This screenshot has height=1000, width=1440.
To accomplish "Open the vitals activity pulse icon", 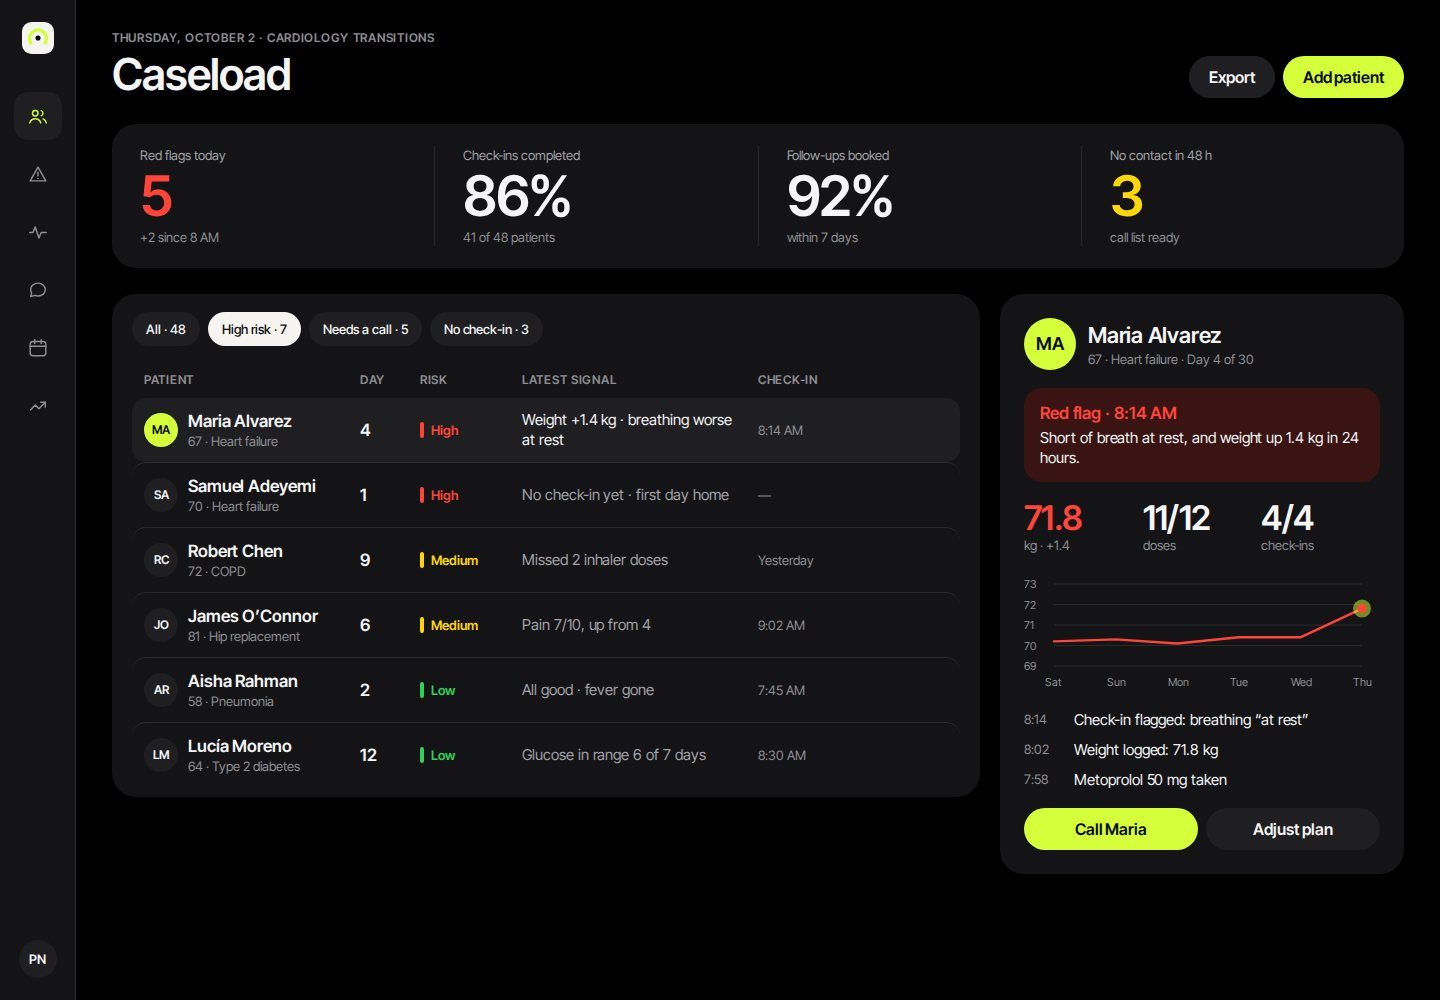I will pyautogui.click(x=38, y=232).
